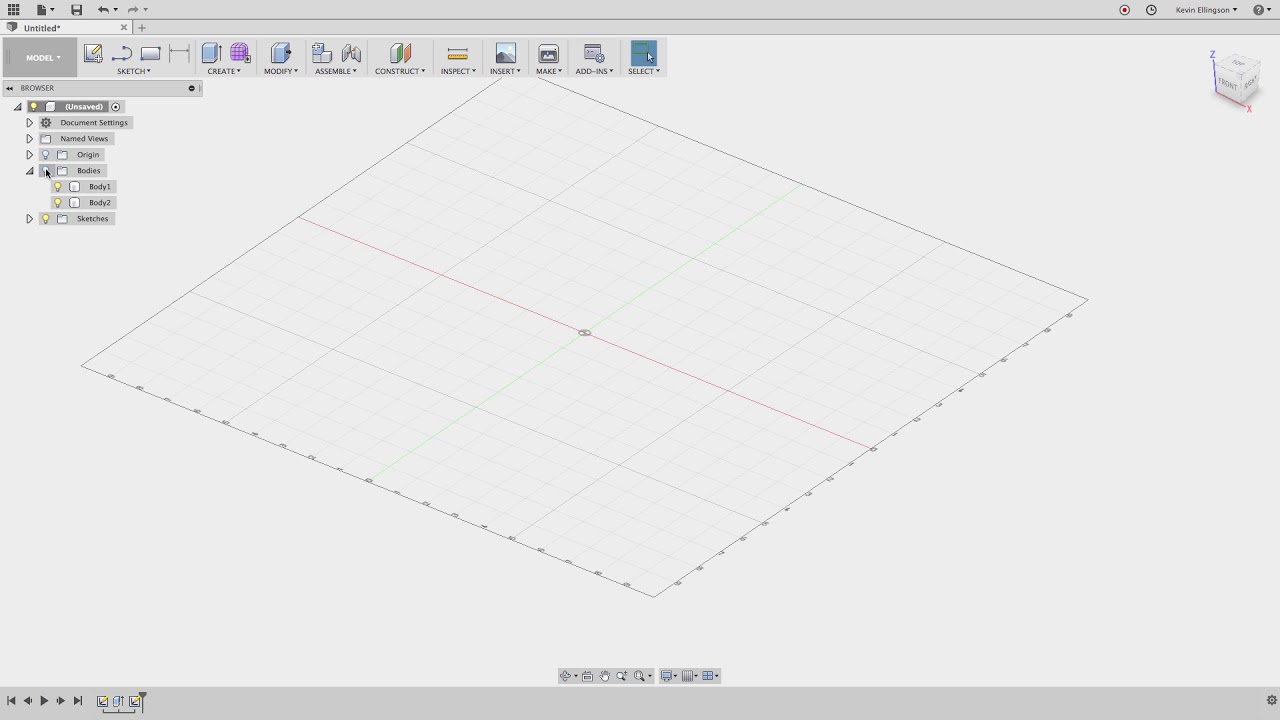Pick the Measure ruler icon

[x=458, y=54]
